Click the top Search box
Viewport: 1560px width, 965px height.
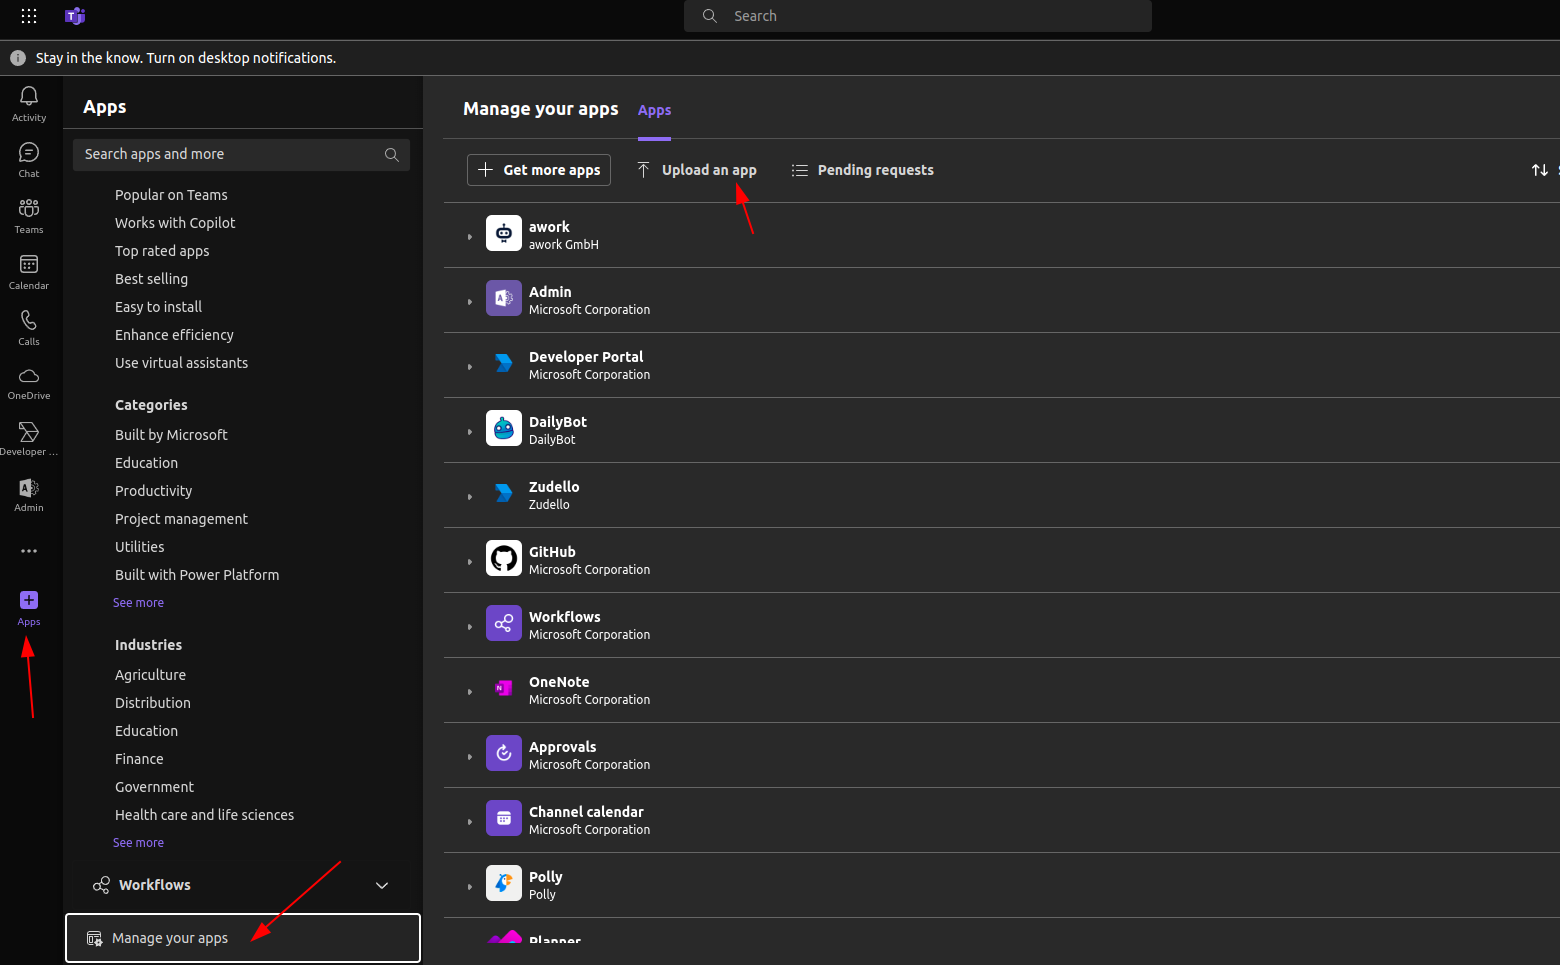[x=918, y=16]
